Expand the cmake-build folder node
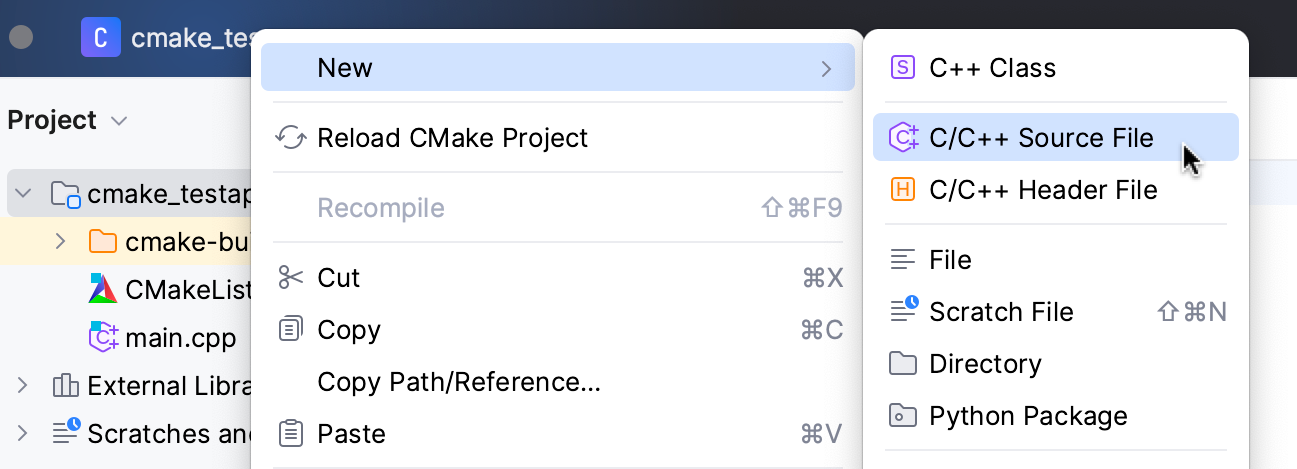This screenshot has height=469, width=1297. pos(60,241)
